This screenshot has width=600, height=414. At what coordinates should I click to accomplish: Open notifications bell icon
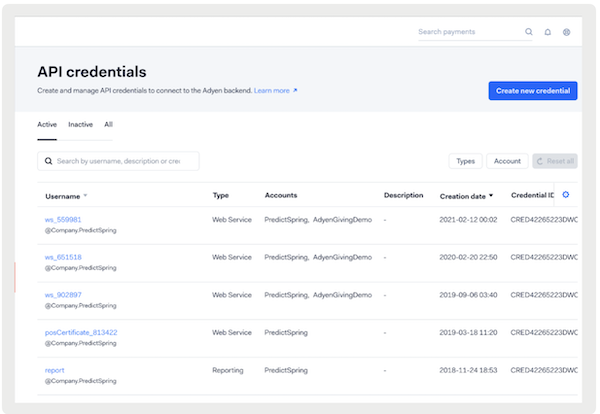tap(548, 32)
